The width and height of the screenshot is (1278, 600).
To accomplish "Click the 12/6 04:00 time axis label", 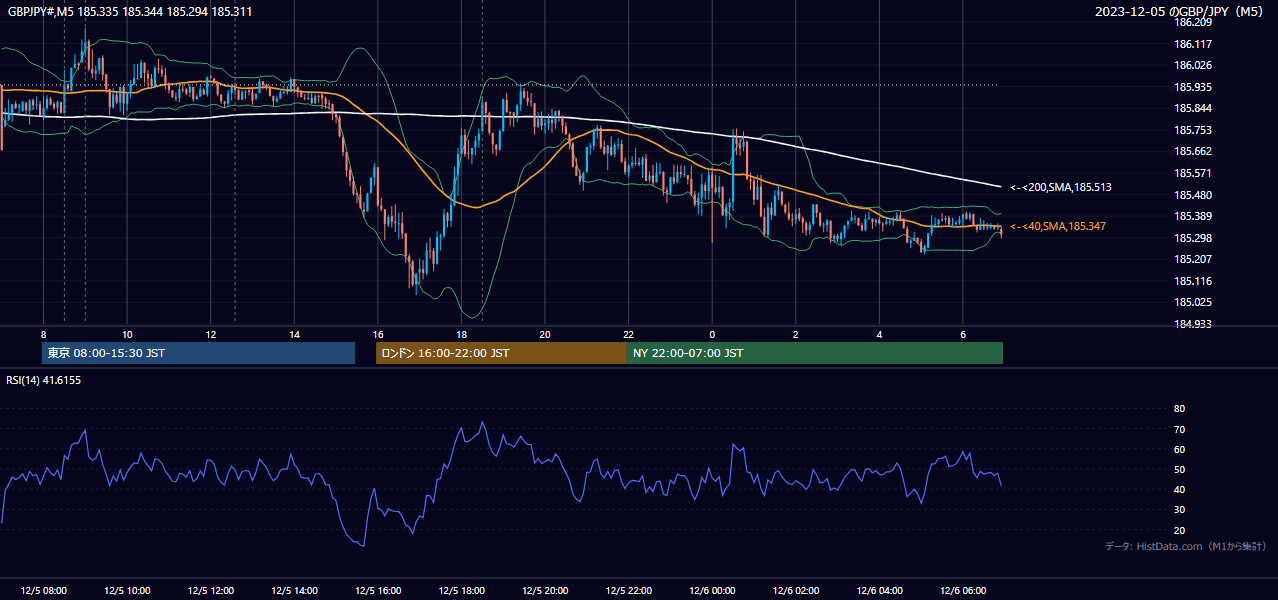I will 880,591.
